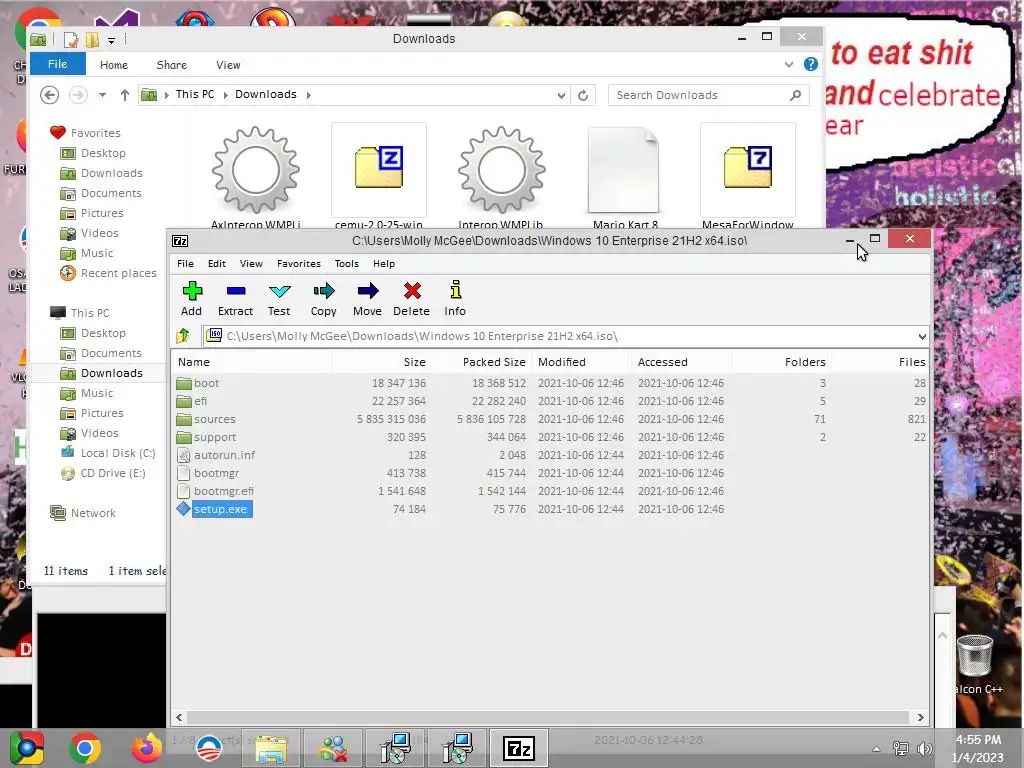Viewport: 1024px width, 768px height.
Task: Click the Move toolbar icon
Action: click(367, 299)
